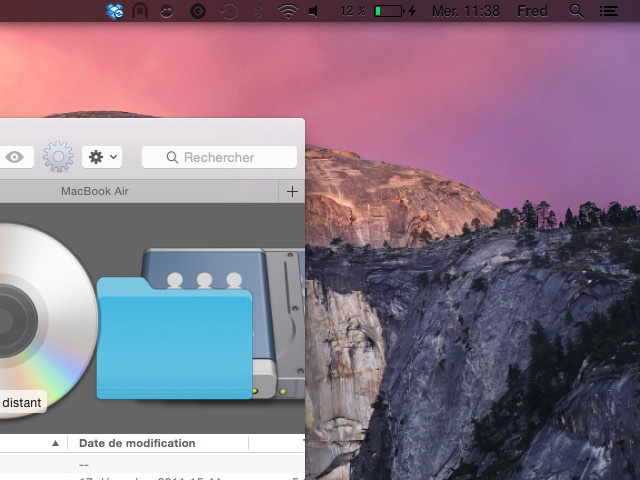Click the 12 % battery percentage

[x=353, y=11]
